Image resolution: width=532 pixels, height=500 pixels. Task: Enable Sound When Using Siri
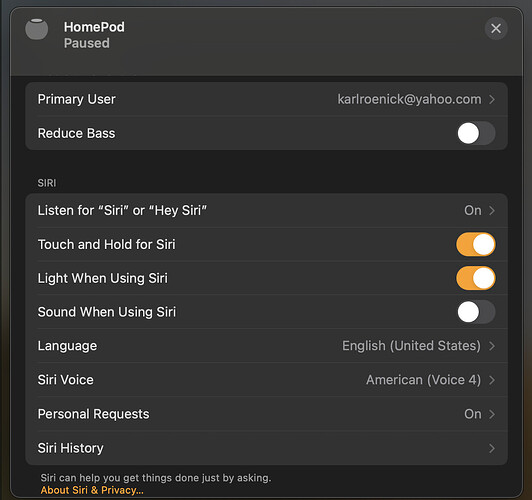coord(476,312)
